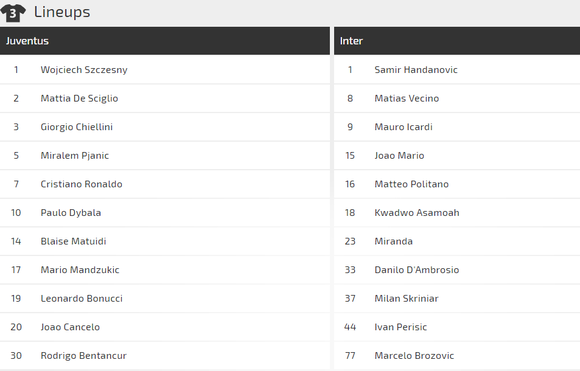The width and height of the screenshot is (580, 371).
Task: Click on Mauro Icardi's name
Action: 403,127
